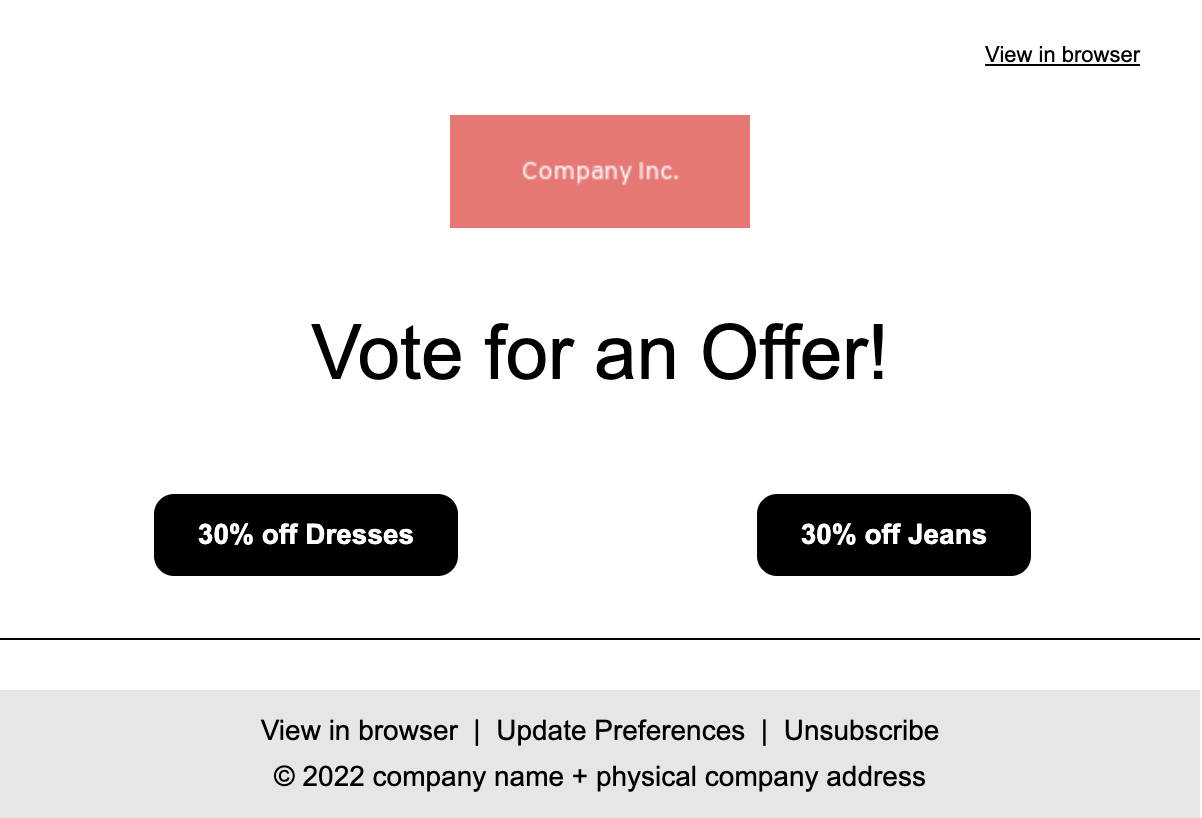Open the Update Preferences link

pos(621,731)
